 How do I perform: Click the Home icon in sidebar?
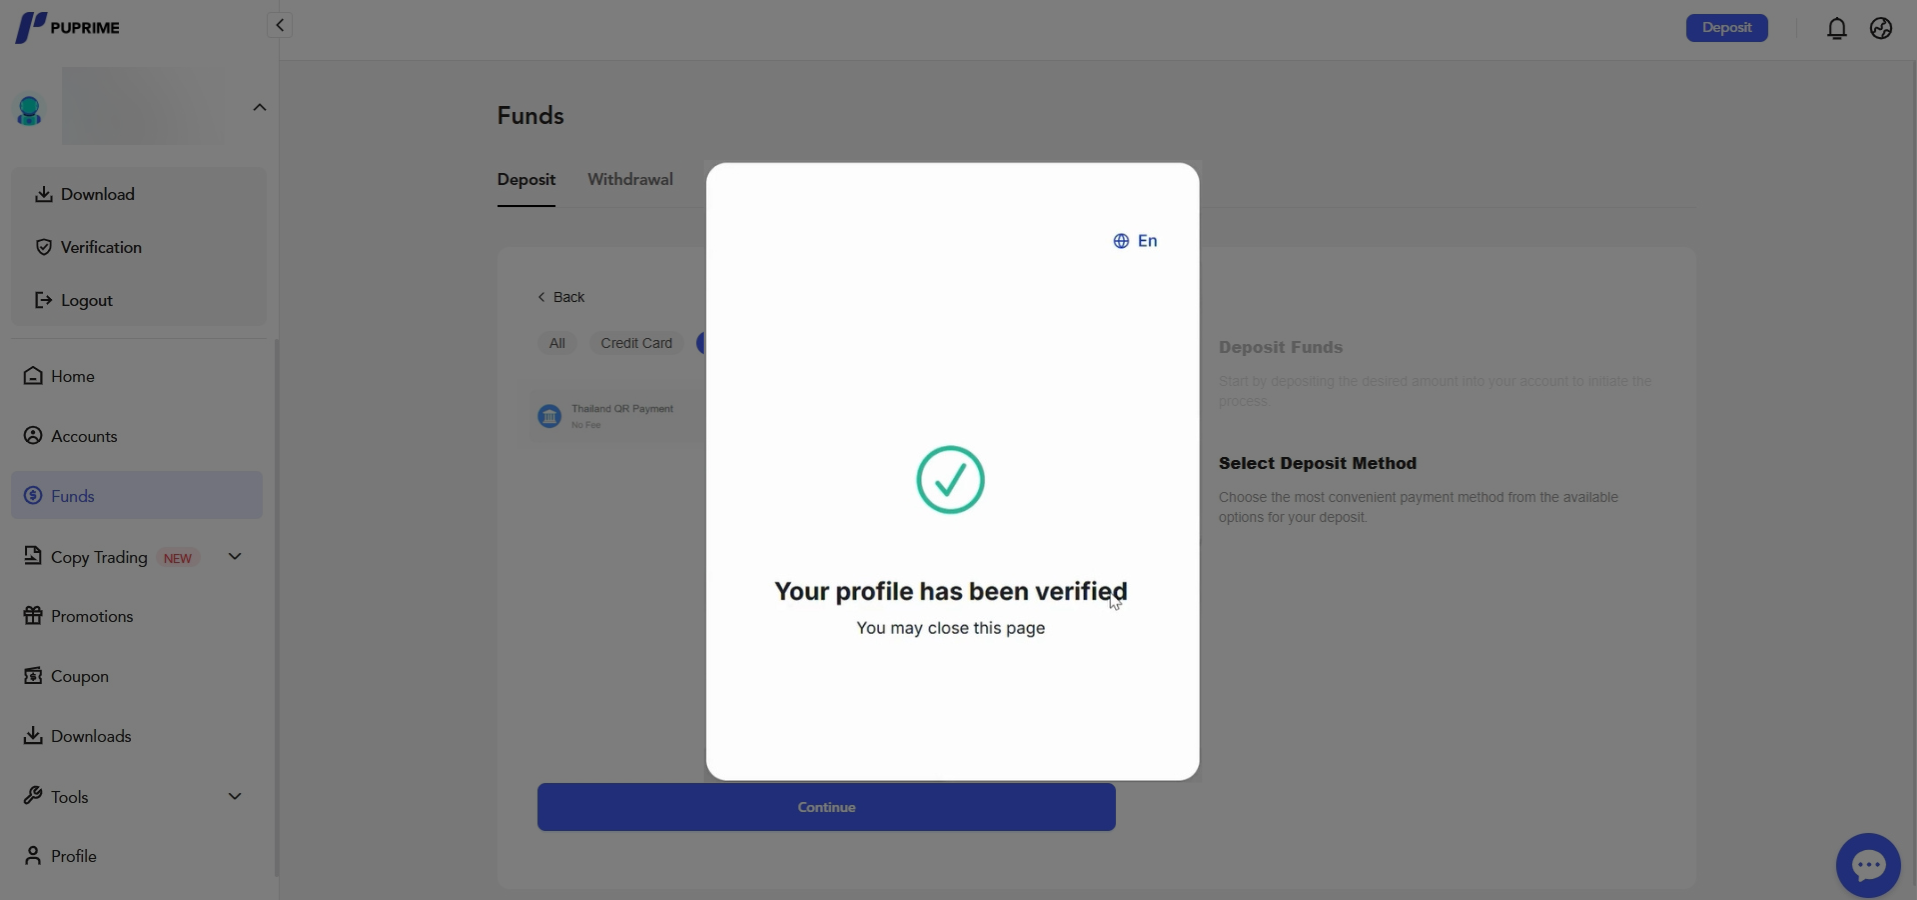click(x=33, y=376)
